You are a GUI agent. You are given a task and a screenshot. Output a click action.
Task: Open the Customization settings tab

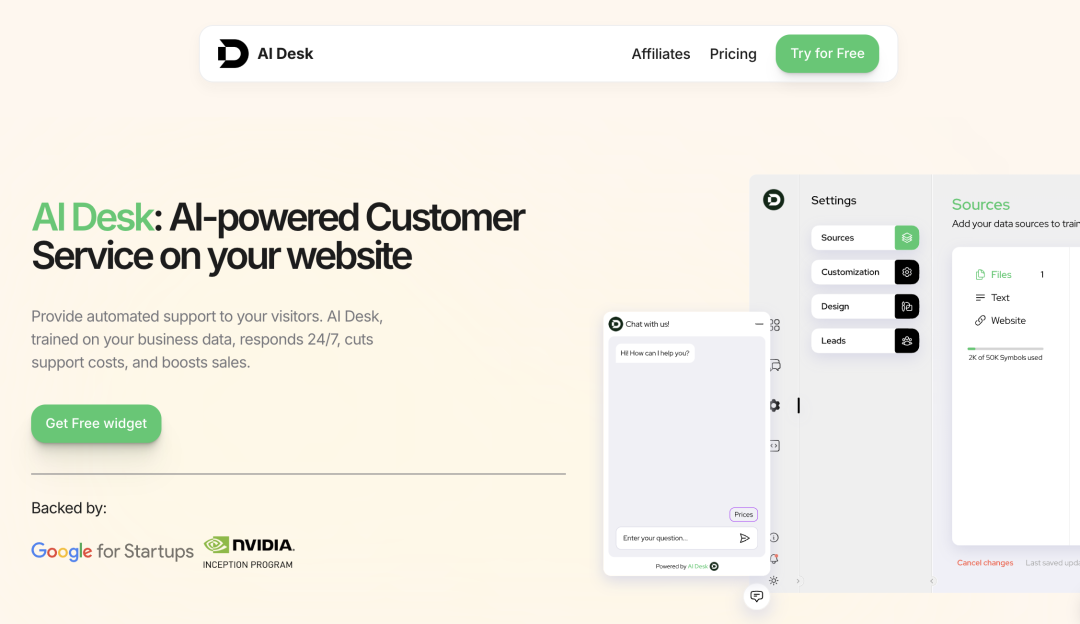click(x=865, y=272)
